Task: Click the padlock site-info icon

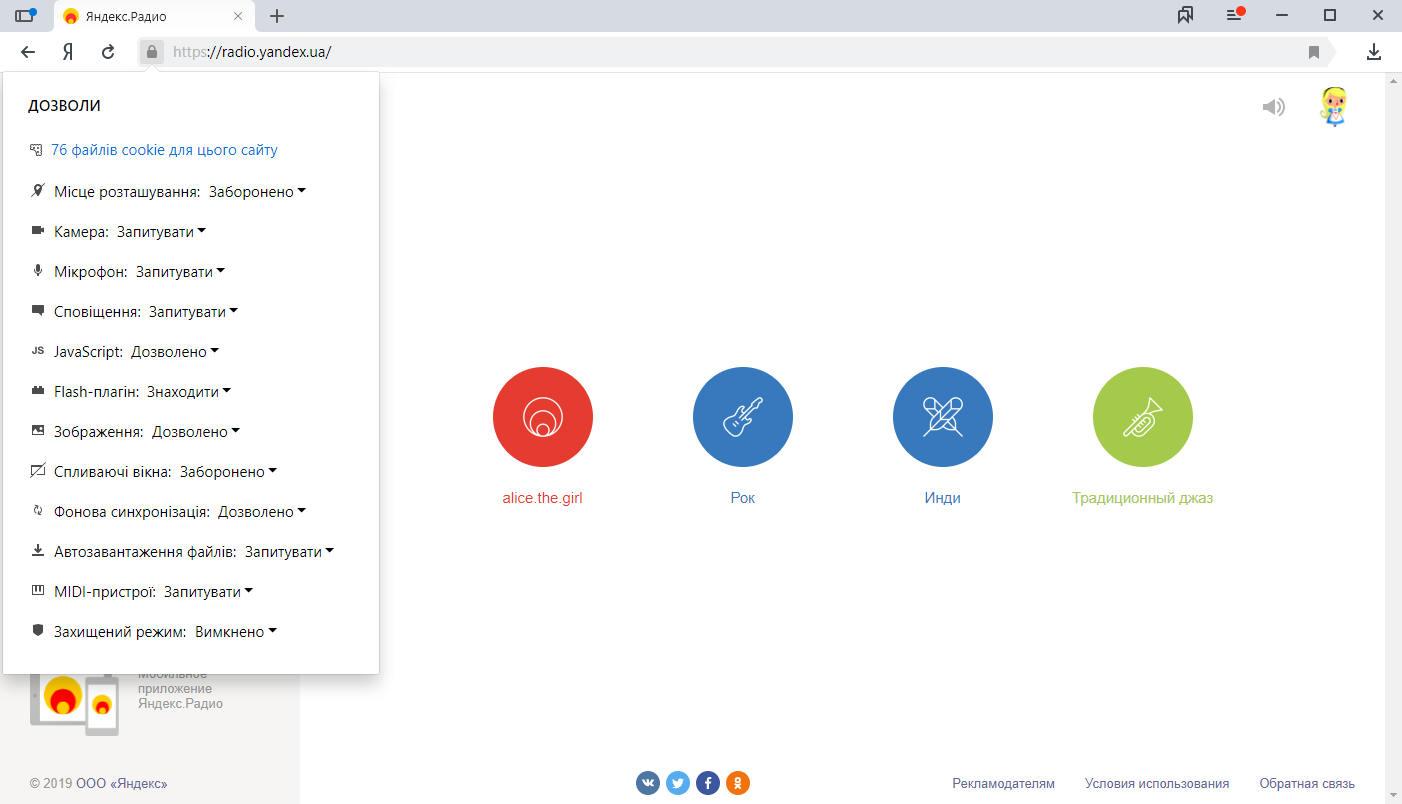Action: pyautogui.click(x=151, y=52)
